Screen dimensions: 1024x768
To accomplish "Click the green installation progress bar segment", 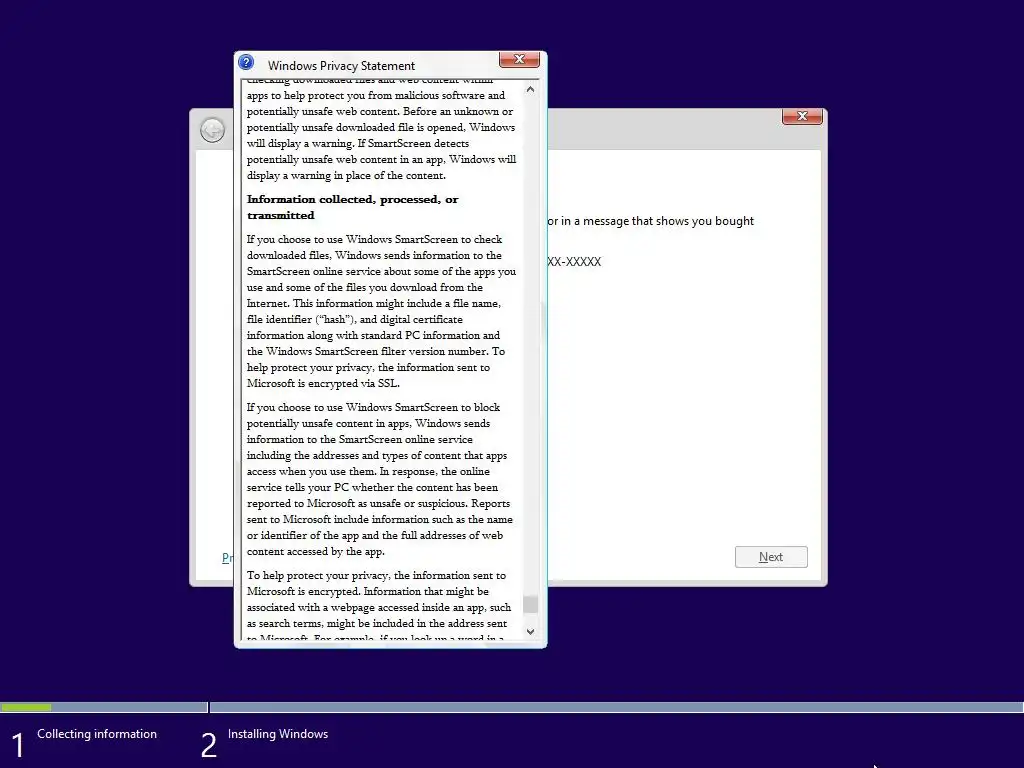I will pyautogui.click(x=26, y=707).
